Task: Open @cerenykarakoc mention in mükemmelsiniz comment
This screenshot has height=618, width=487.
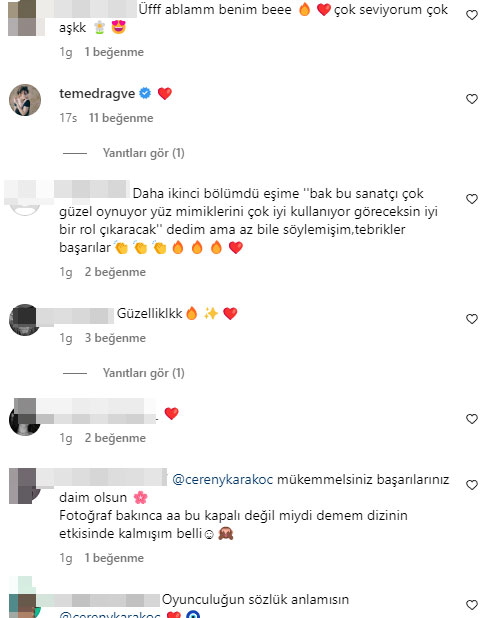Action: click(x=223, y=480)
